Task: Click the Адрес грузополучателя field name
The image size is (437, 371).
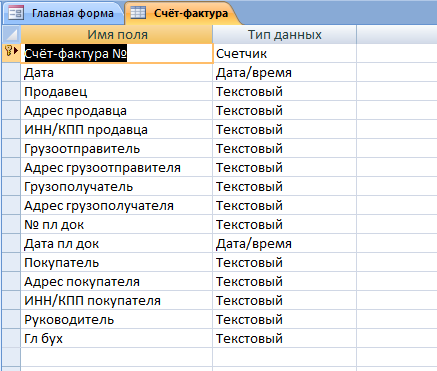Action: pyautogui.click(x=117, y=205)
